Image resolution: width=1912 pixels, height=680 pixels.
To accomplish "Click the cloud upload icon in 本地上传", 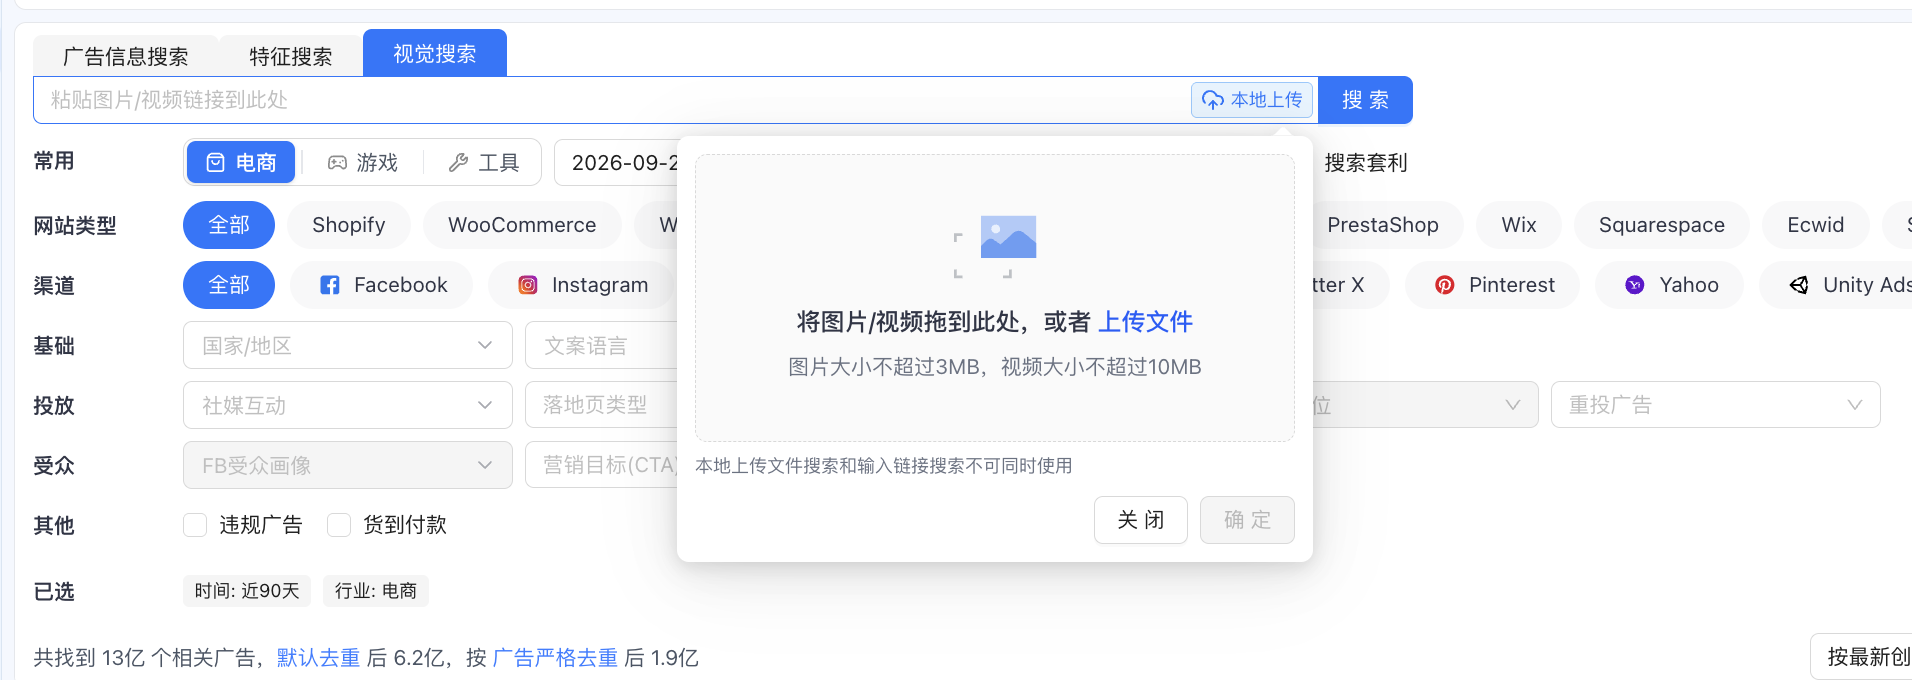I will click(x=1212, y=100).
